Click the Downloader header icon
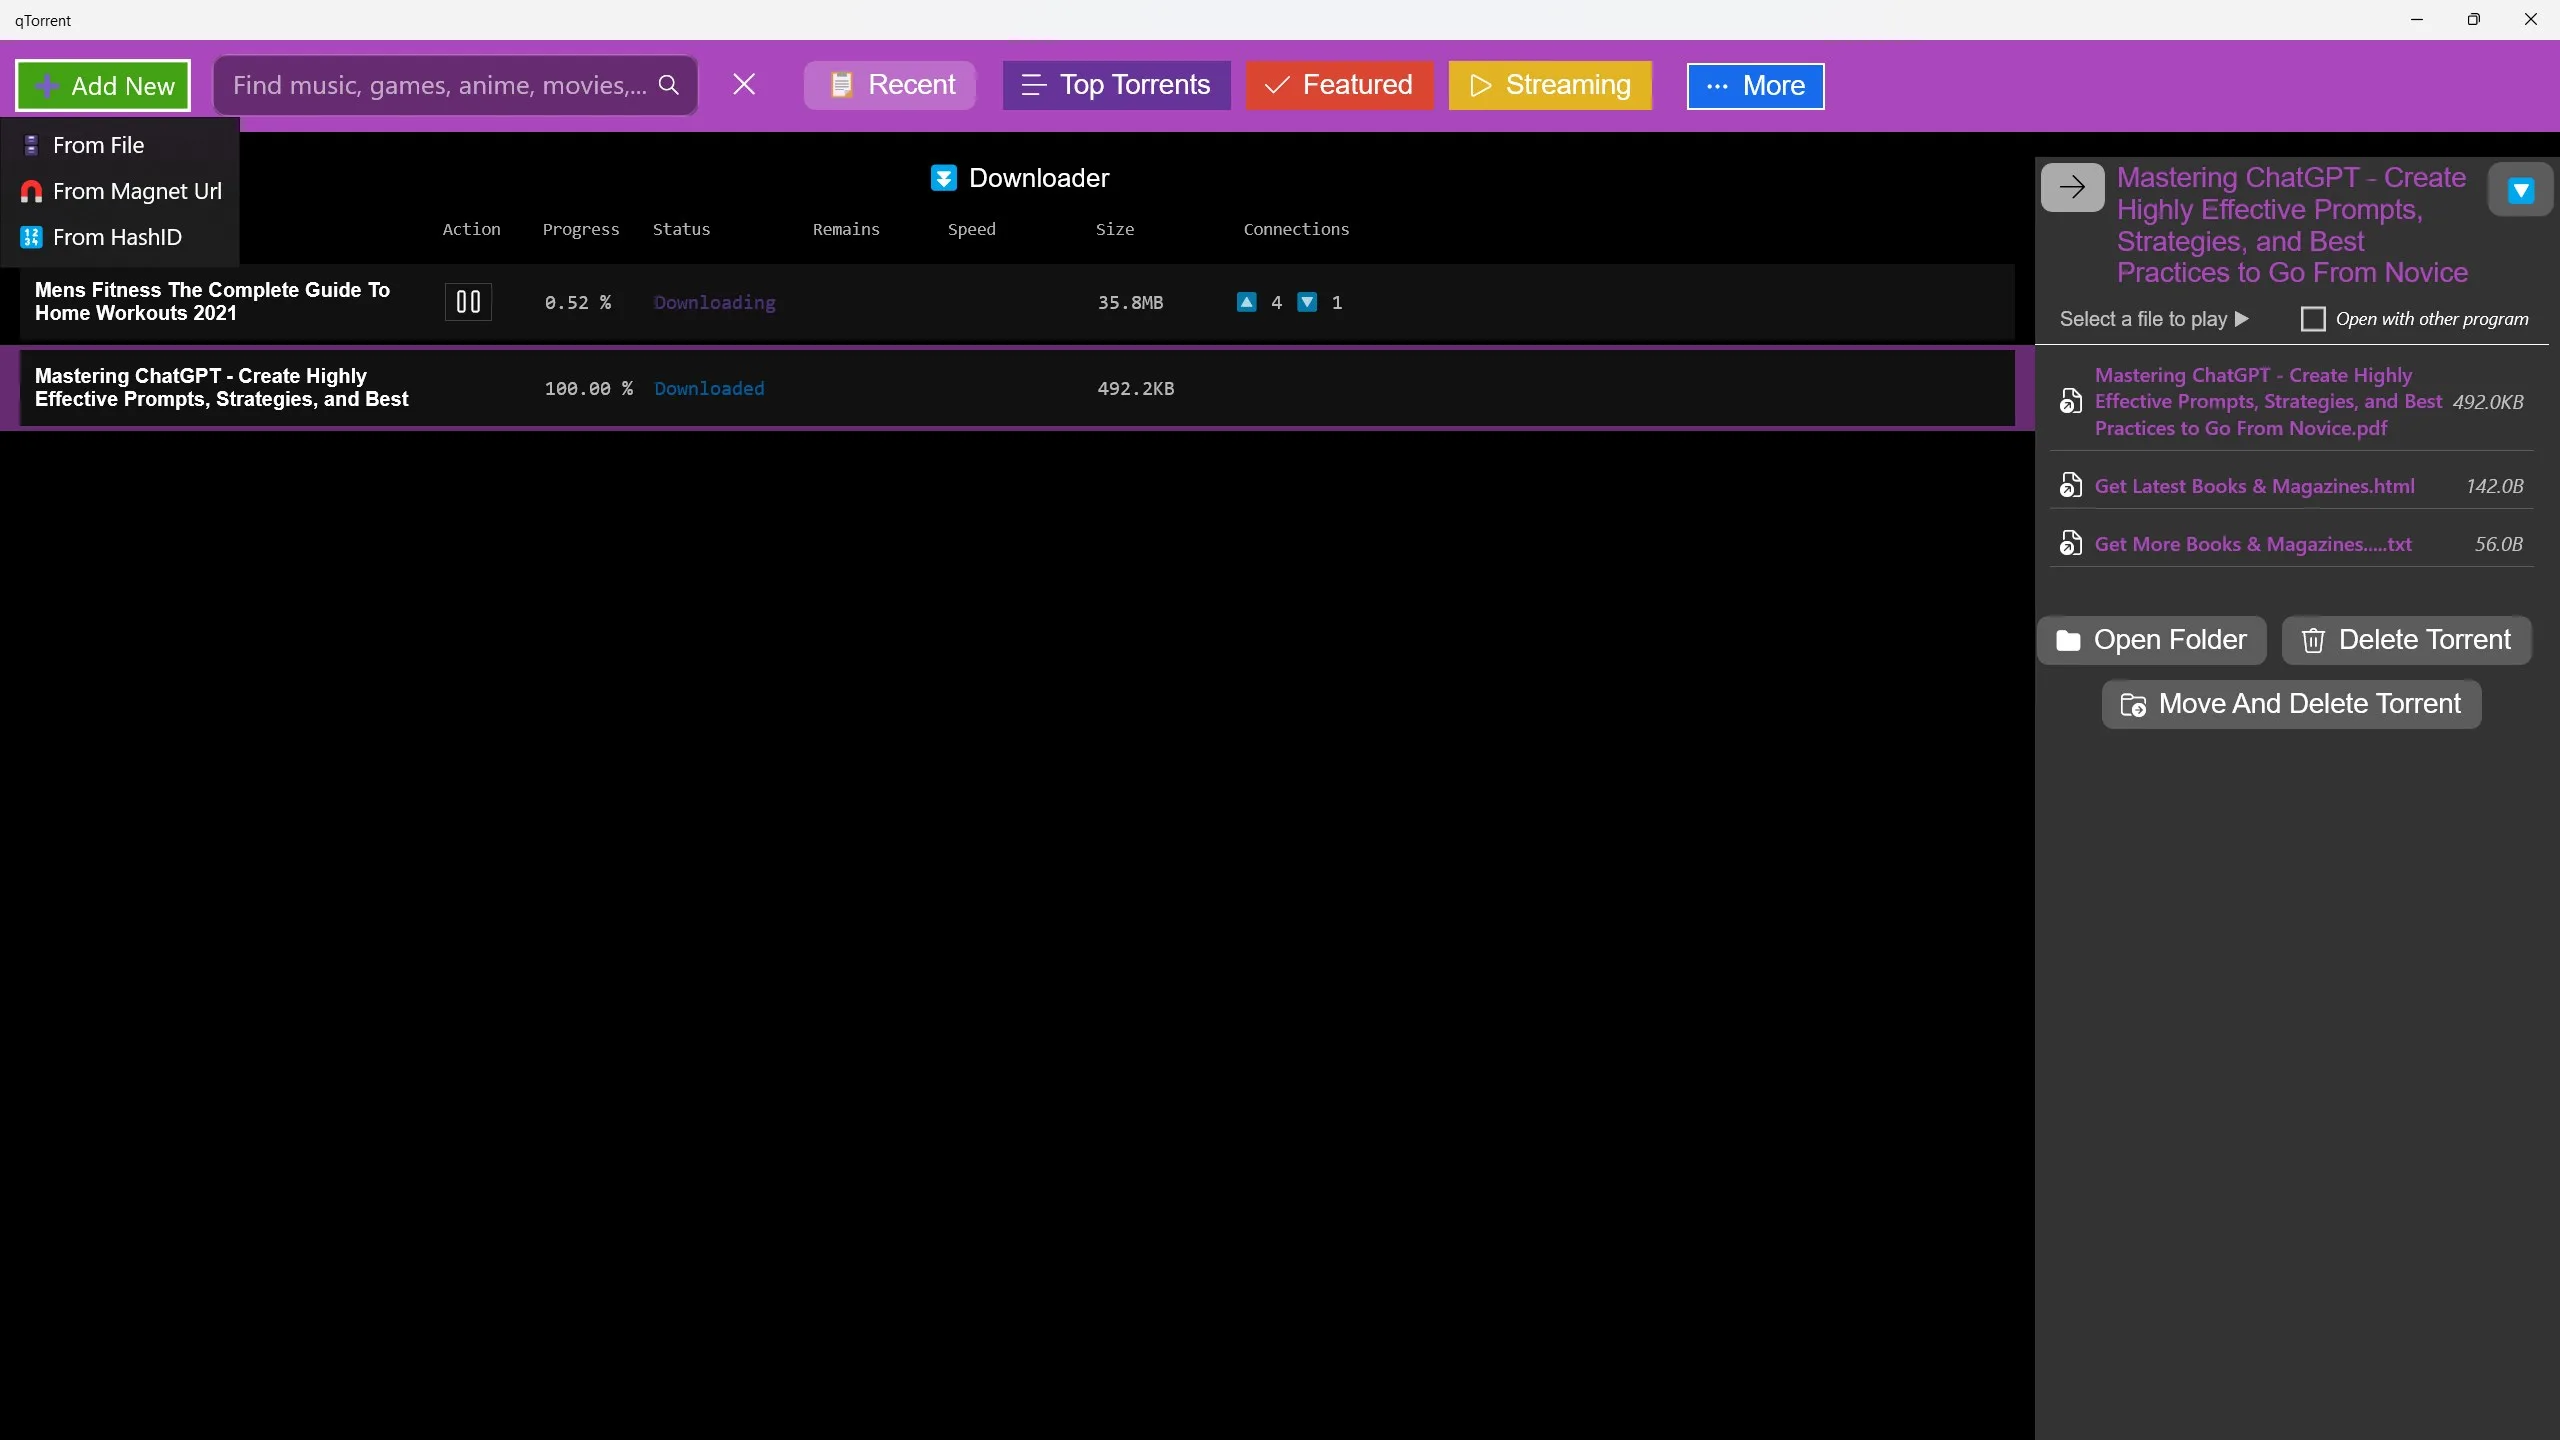Image resolution: width=2560 pixels, height=1440 pixels. [943, 178]
